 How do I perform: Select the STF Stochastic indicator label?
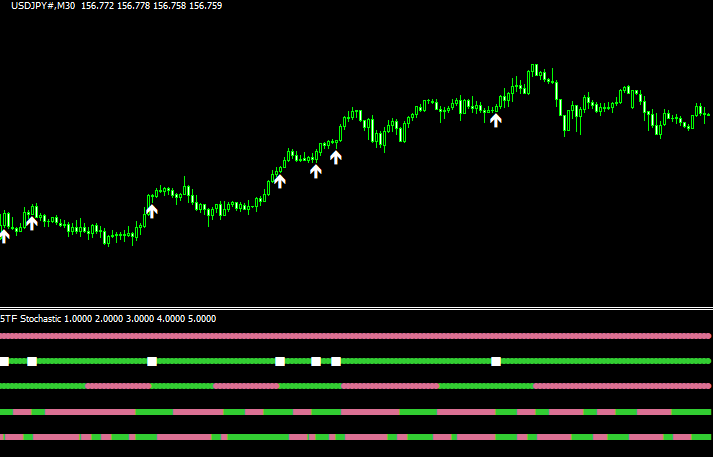tap(30, 319)
